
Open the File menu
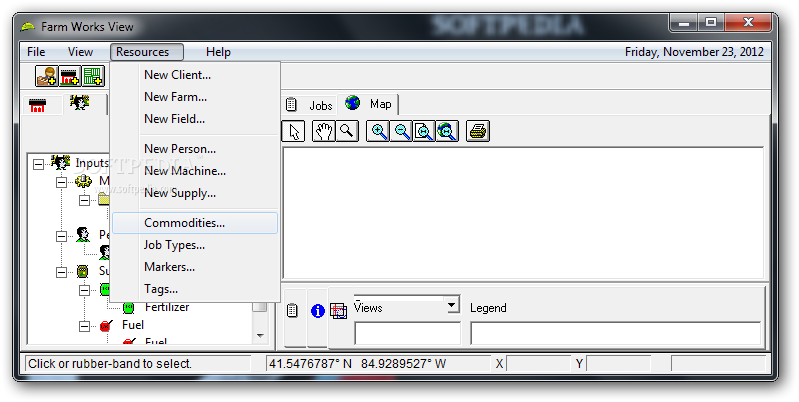(36, 52)
